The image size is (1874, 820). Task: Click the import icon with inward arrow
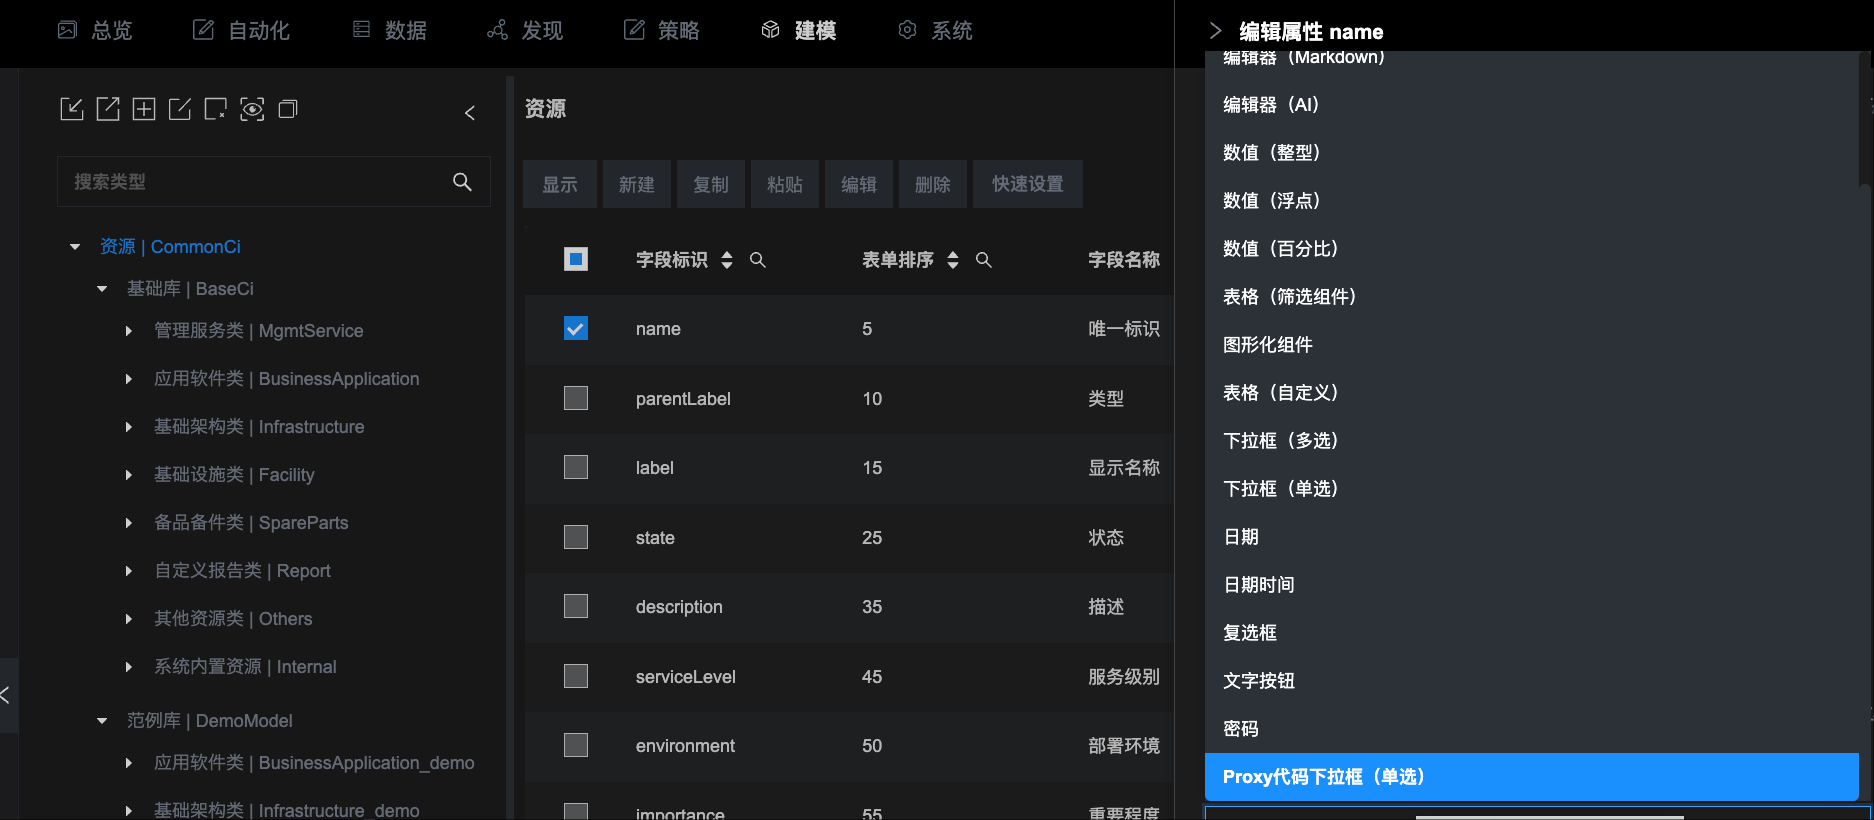click(x=72, y=109)
